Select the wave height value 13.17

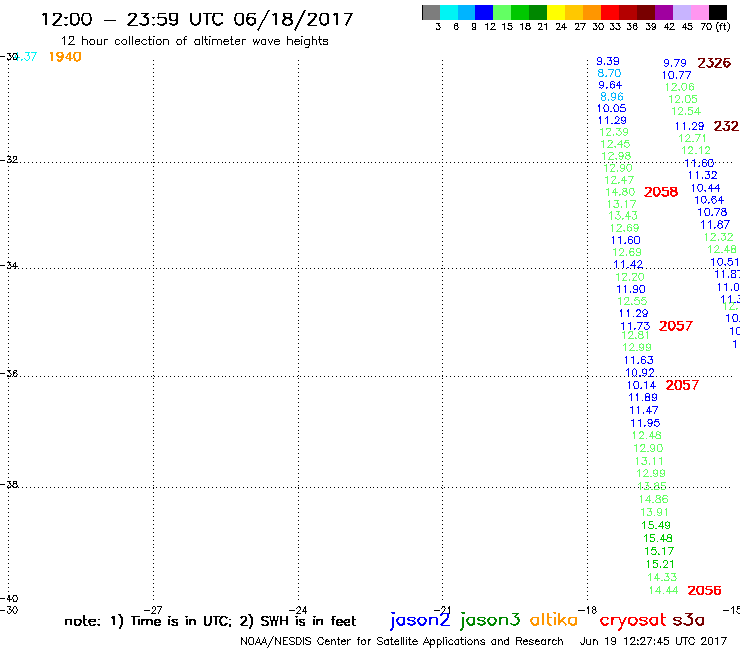(622, 204)
